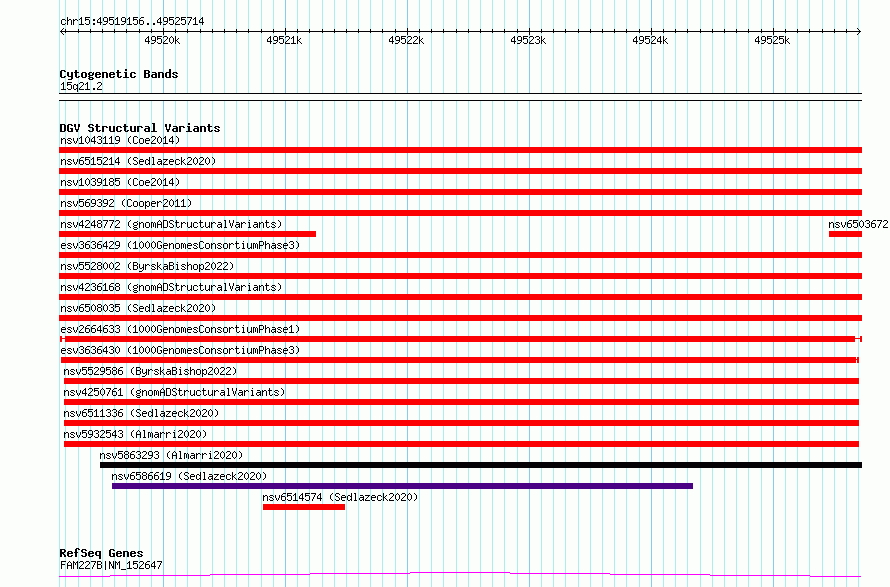Image resolution: width=890 pixels, height=587 pixels.
Task: Click the small red bar under nsv6503672
Action: 845,234
